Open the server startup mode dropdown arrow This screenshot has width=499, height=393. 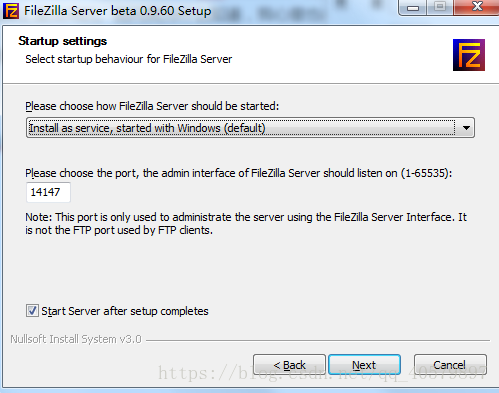pyautogui.click(x=466, y=128)
